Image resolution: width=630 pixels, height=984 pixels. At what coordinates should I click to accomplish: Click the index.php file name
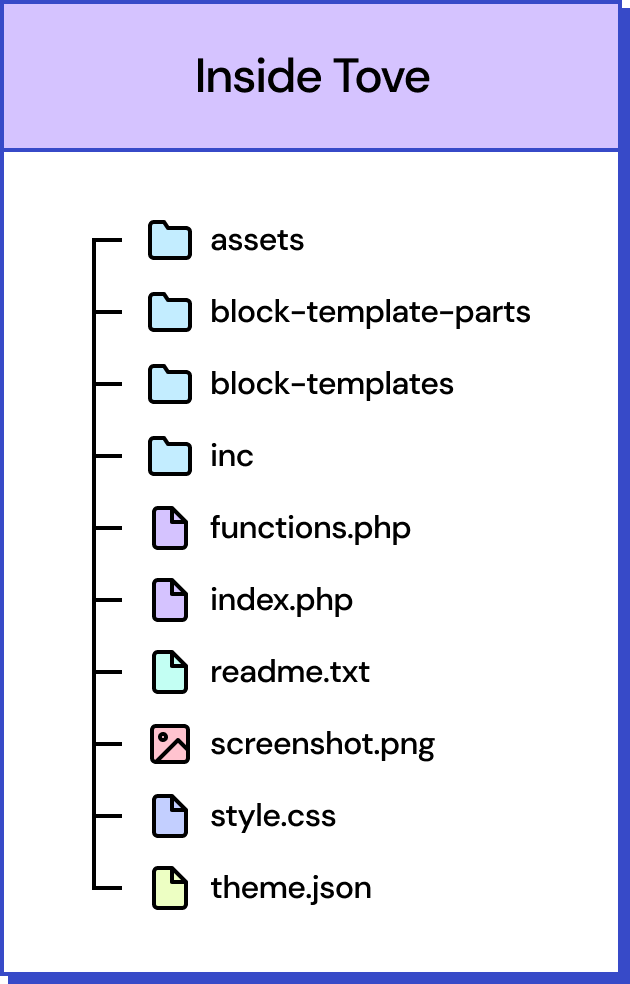coord(282,601)
